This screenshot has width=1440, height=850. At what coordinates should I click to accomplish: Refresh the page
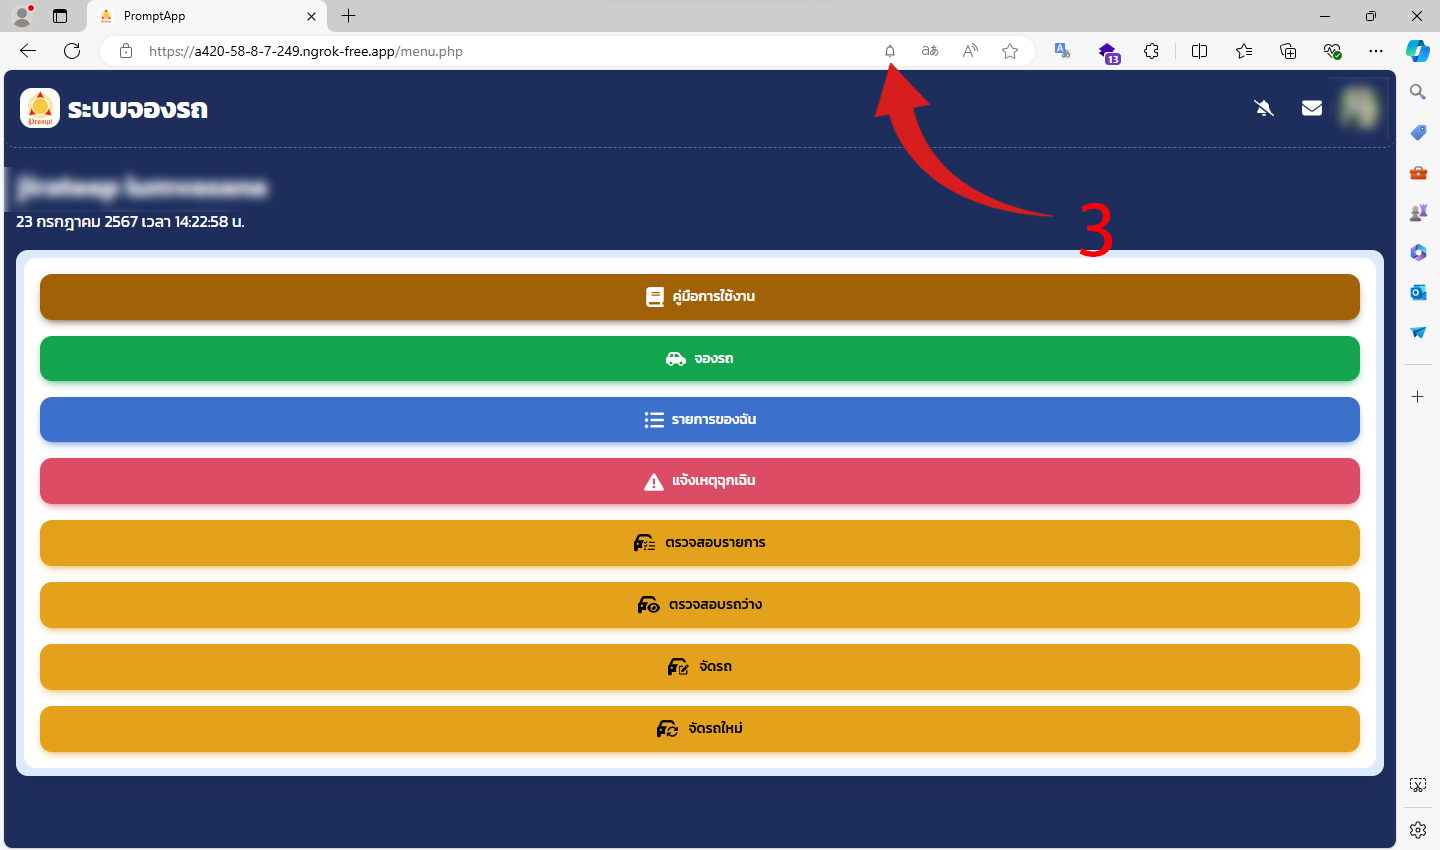pyautogui.click(x=72, y=51)
